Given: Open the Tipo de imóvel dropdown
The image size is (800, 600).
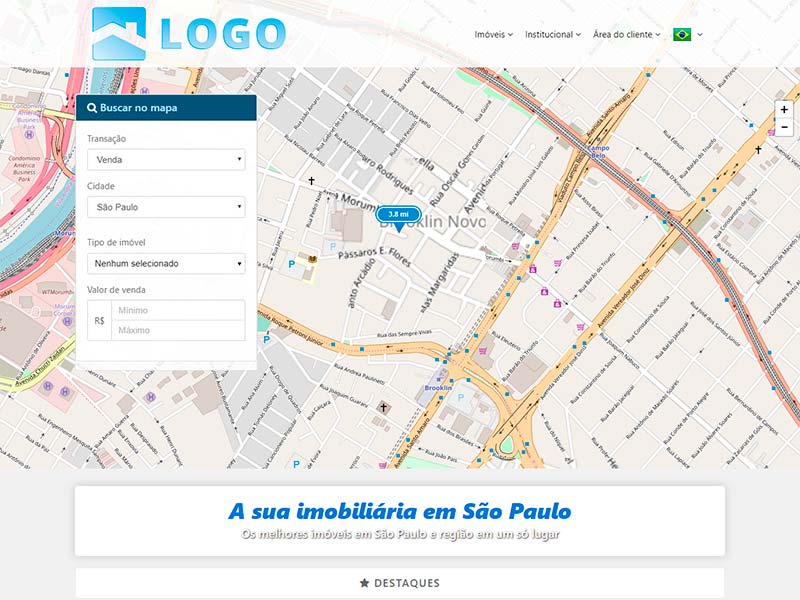Looking at the screenshot, I should click(x=166, y=263).
